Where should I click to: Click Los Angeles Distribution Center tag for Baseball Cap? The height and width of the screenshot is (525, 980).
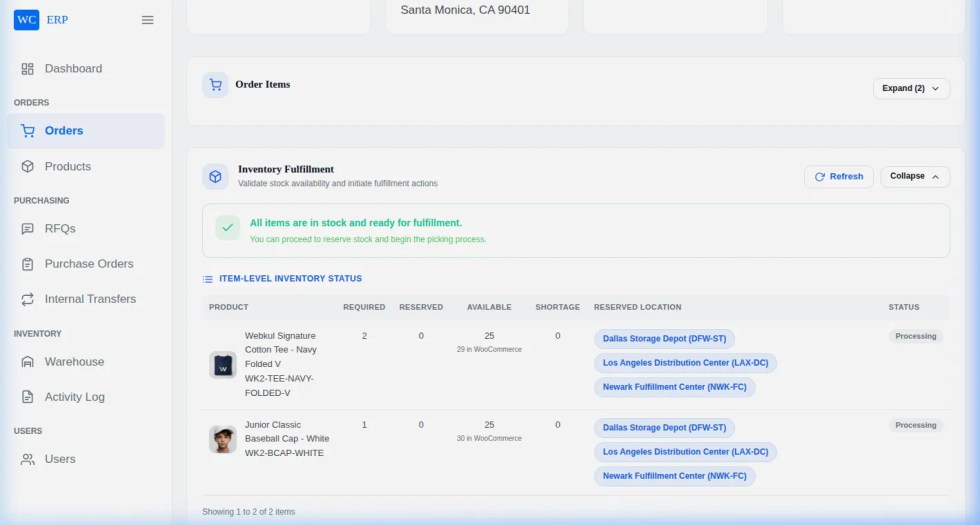tap(686, 452)
